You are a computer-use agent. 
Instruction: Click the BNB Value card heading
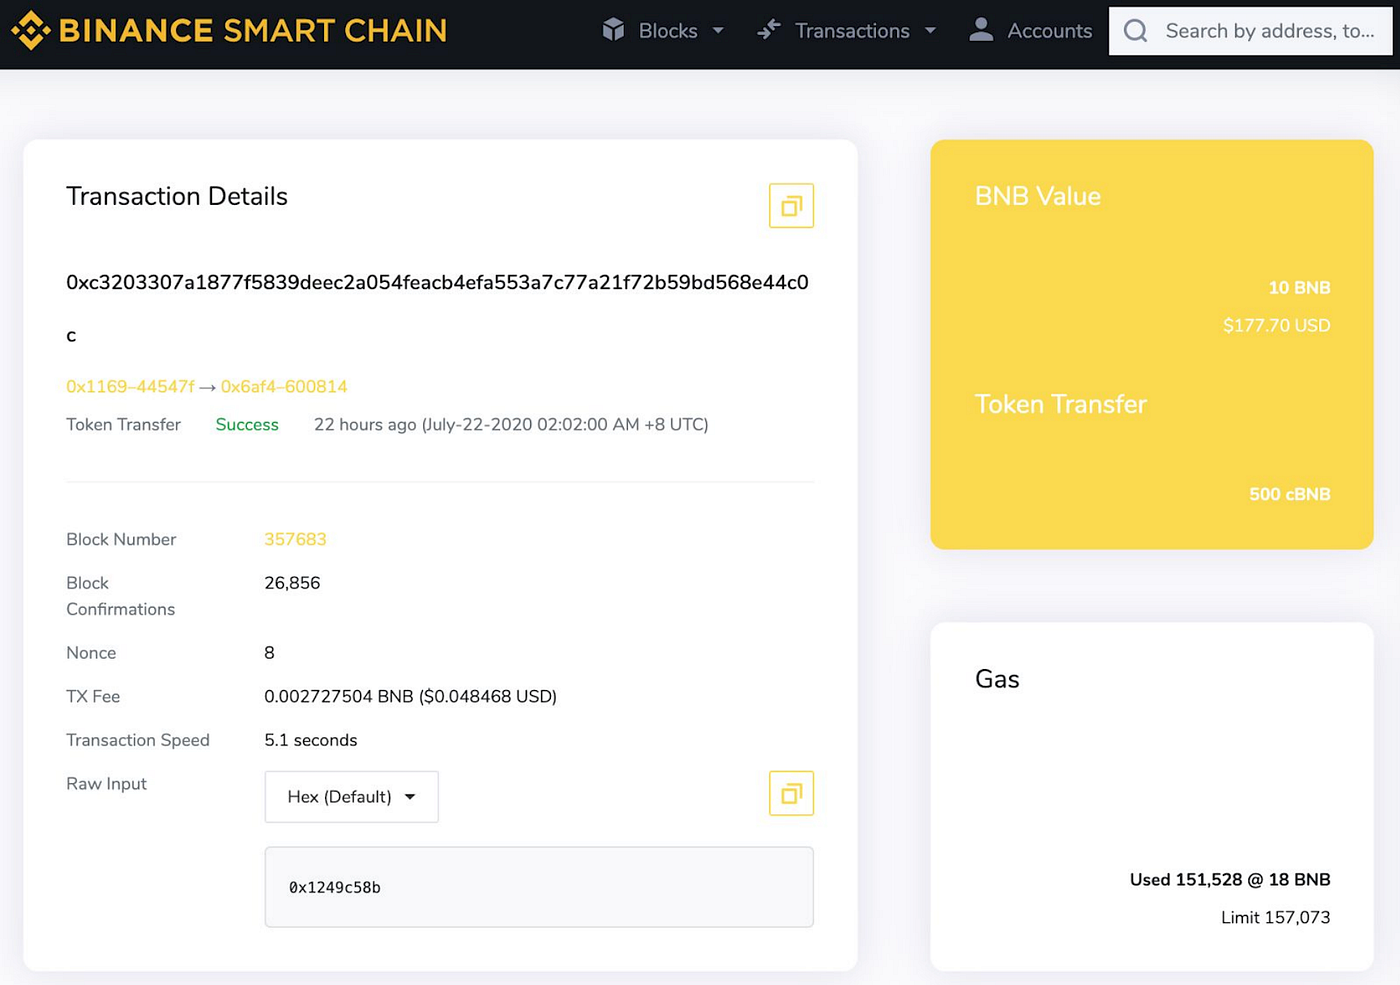(1038, 196)
